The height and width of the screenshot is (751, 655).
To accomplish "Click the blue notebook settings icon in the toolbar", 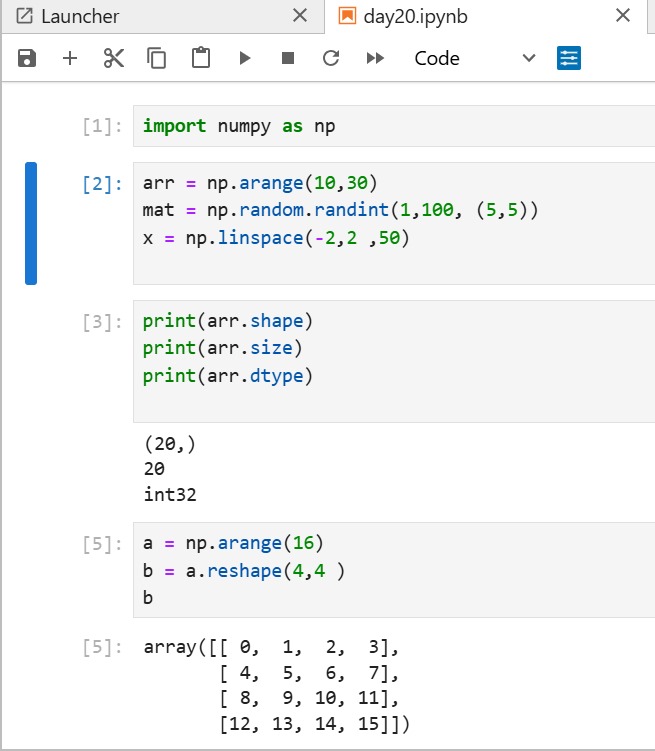I will click(569, 58).
